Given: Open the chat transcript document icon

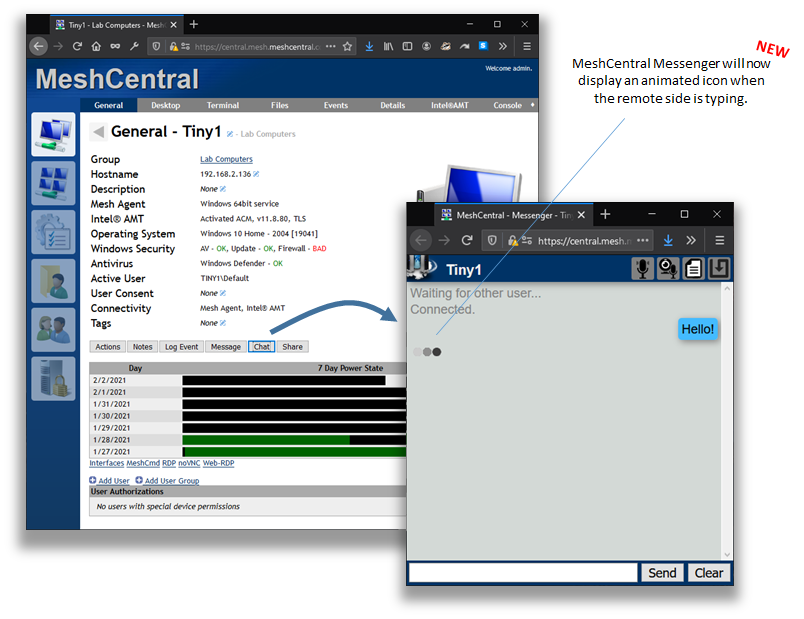Looking at the screenshot, I should pyautogui.click(x=694, y=268).
